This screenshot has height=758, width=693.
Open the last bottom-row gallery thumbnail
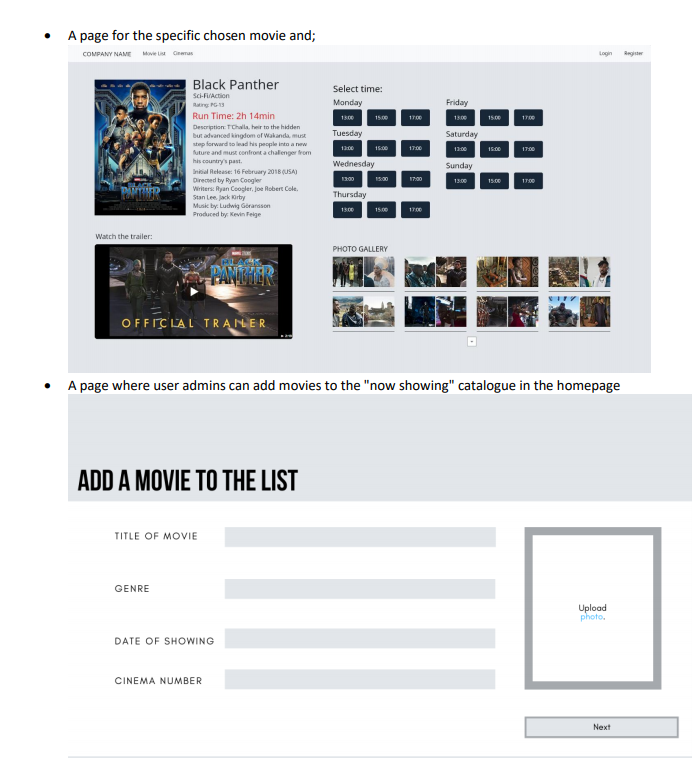pyautogui.click(x=579, y=312)
